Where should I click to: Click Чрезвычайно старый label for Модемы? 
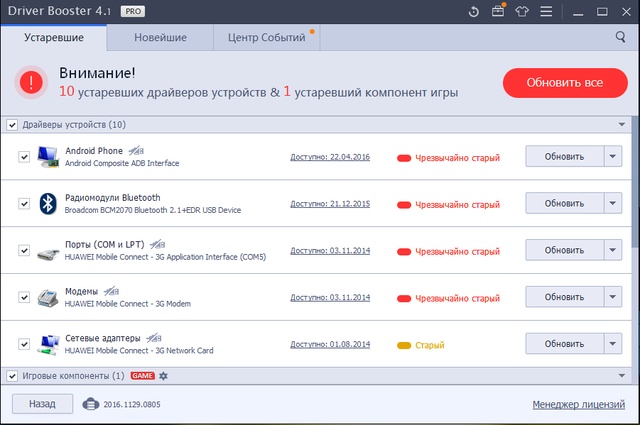(458, 298)
